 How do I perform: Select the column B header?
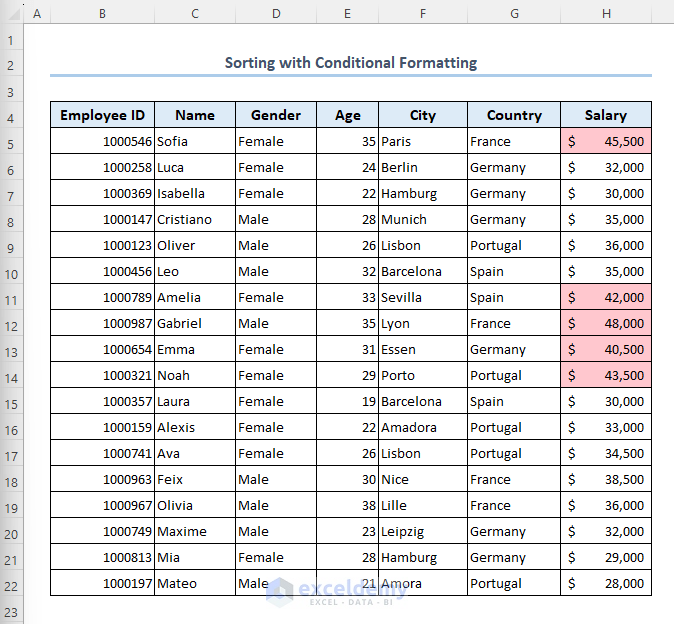click(x=102, y=14)
